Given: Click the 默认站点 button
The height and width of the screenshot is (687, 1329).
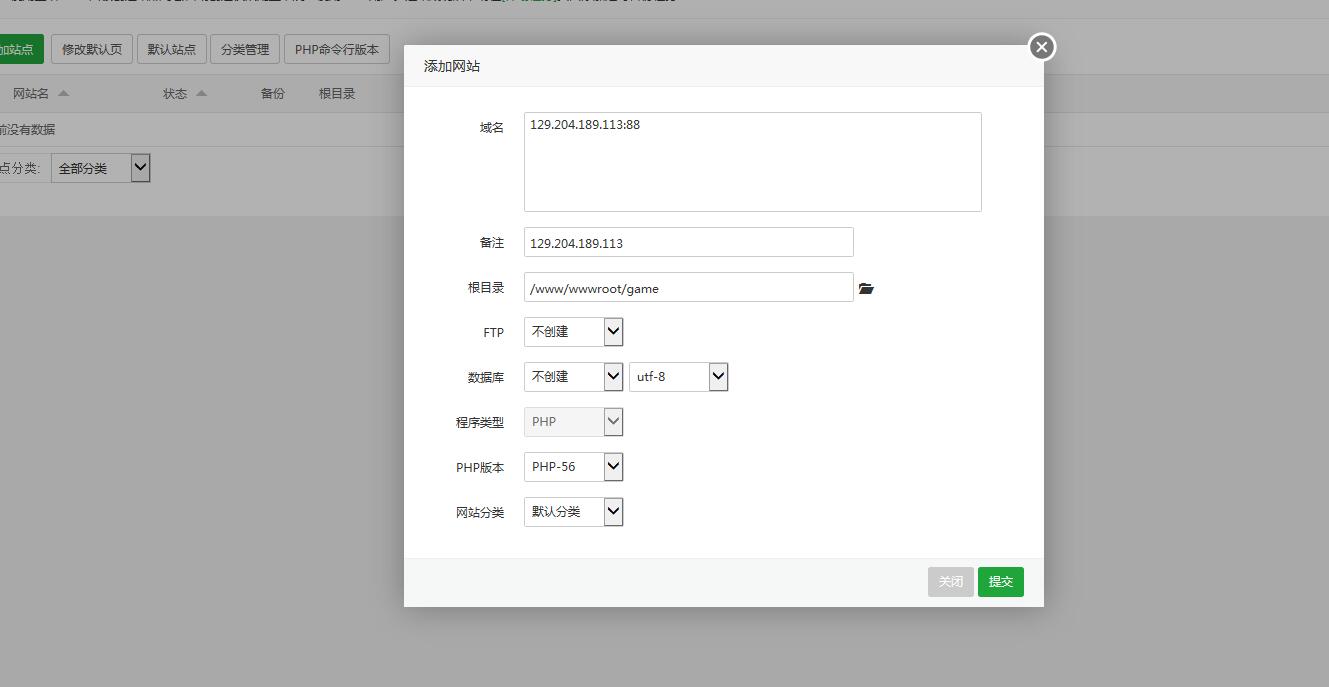Looking at the screenshot, I should point(172,49).
